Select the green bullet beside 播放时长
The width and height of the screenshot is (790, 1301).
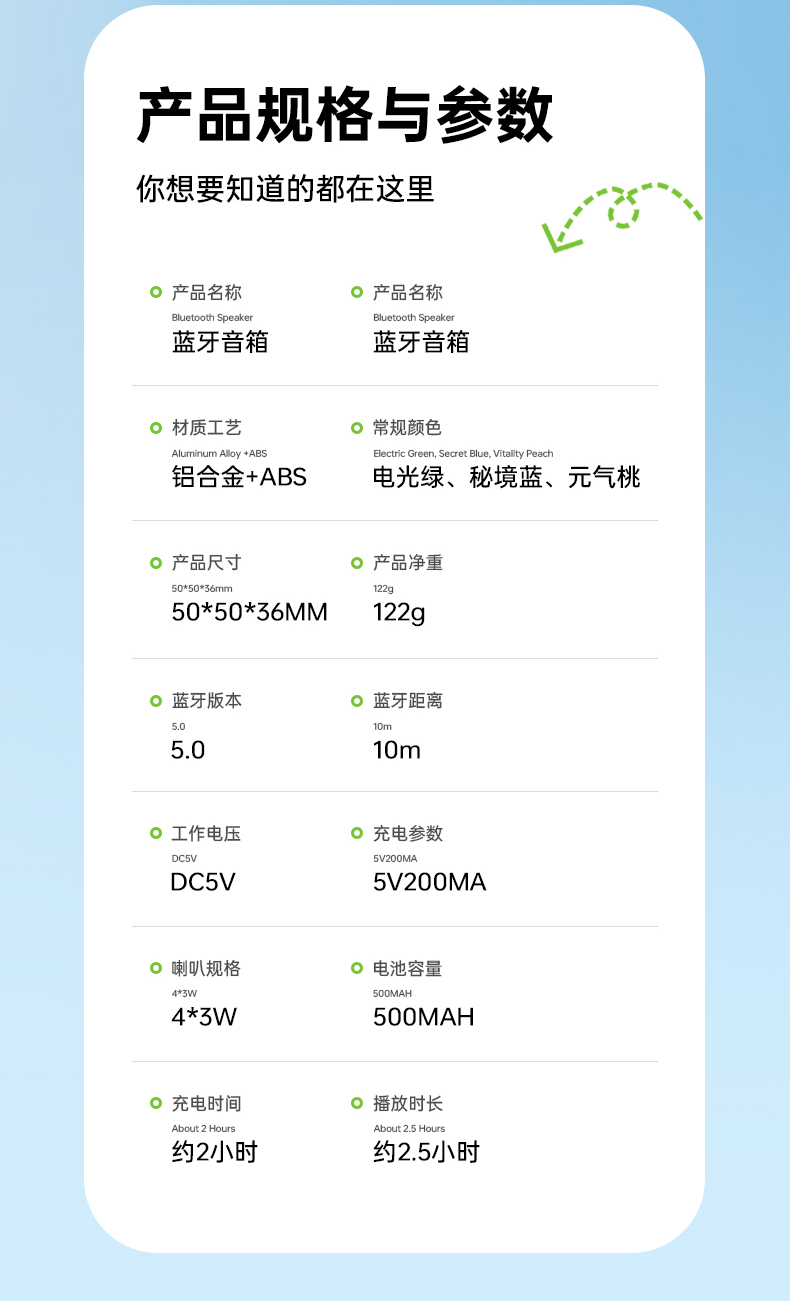357,1103
